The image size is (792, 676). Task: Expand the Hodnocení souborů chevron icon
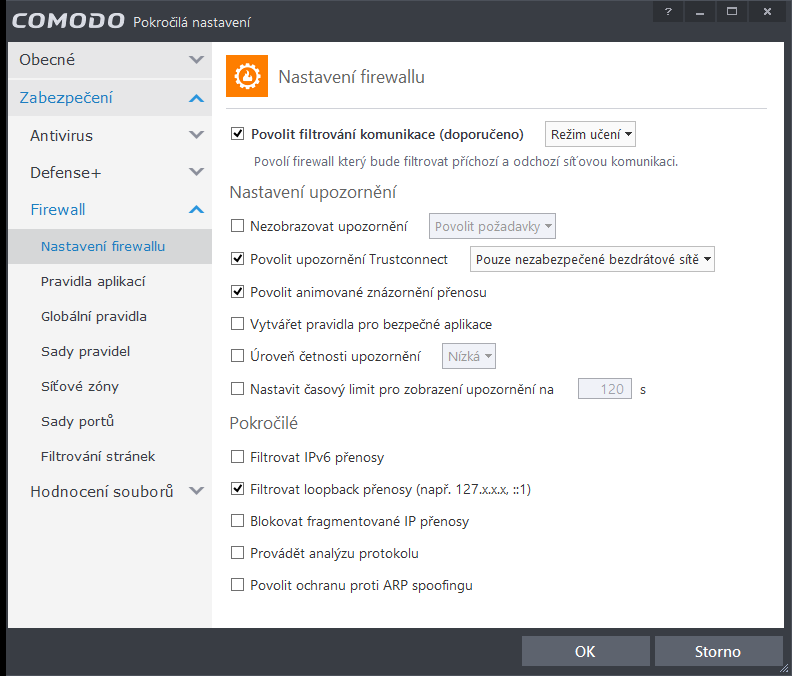click(196, 491)
